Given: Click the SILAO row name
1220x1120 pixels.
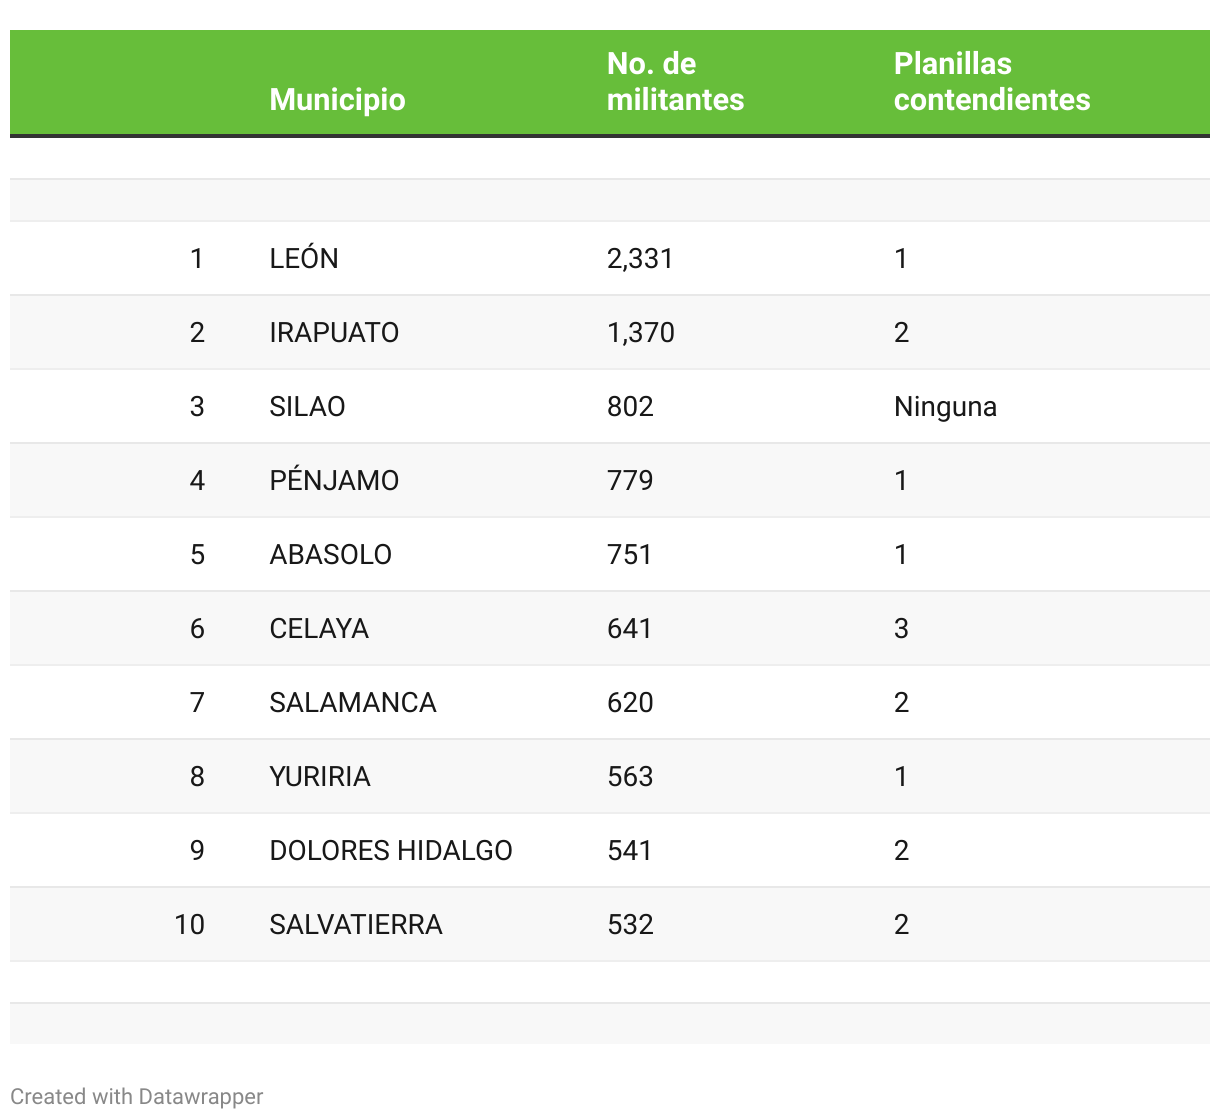Looking at the screenshot, I should pyautogui.click(x=307, y=406).
